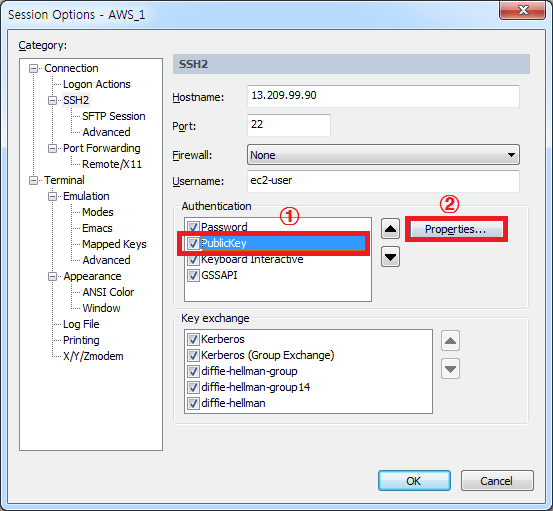This screenshot has height=511, width=553.
Task: Uncheck the last diffie-hellman checkbox
Action: tap(193, 403)
